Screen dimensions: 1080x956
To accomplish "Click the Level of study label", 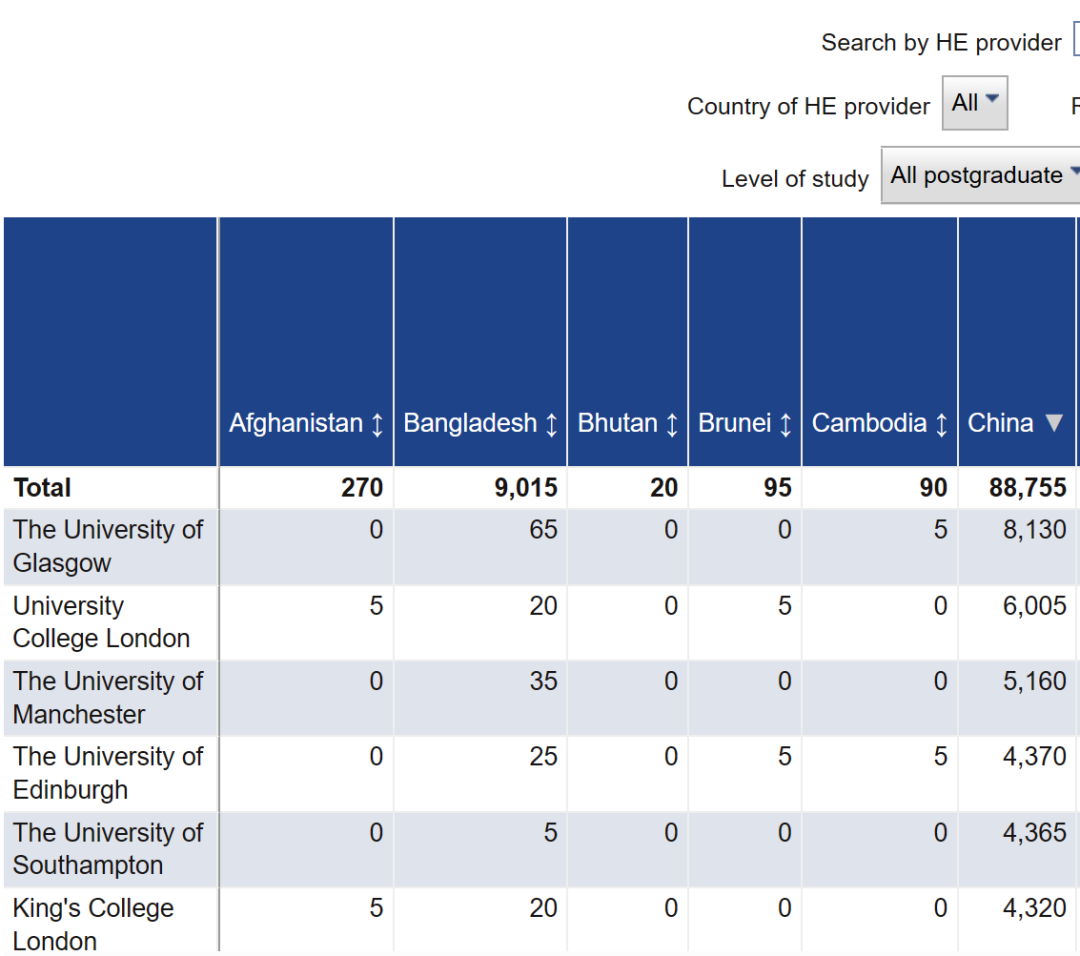I will tap(795, 178).
